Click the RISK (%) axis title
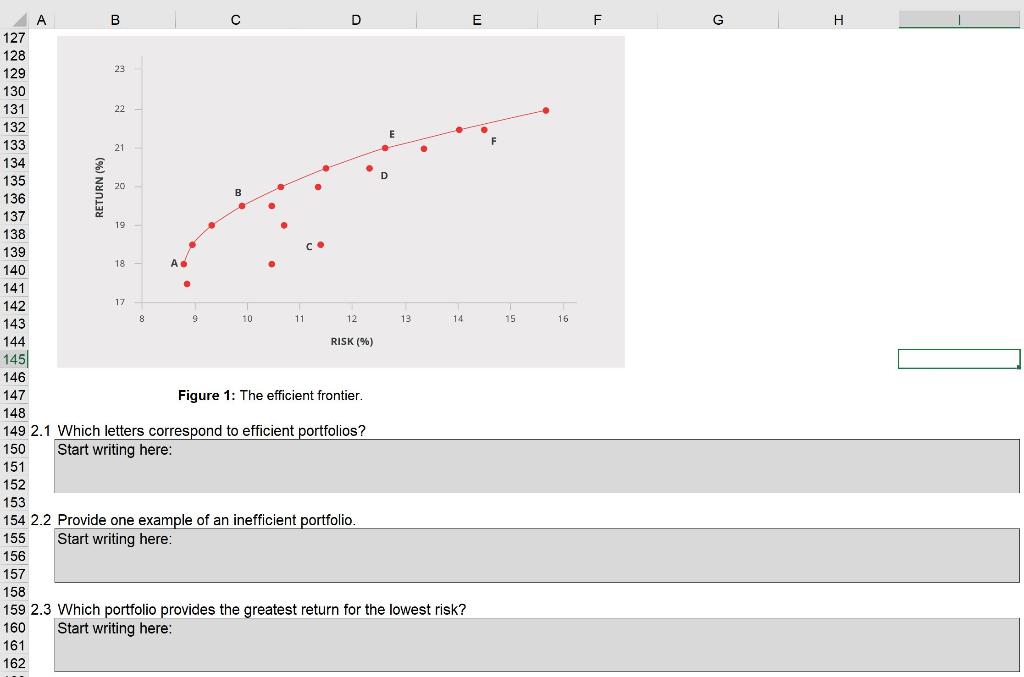The height and width of the screenshot is (677, 1024). coord(350,341)
